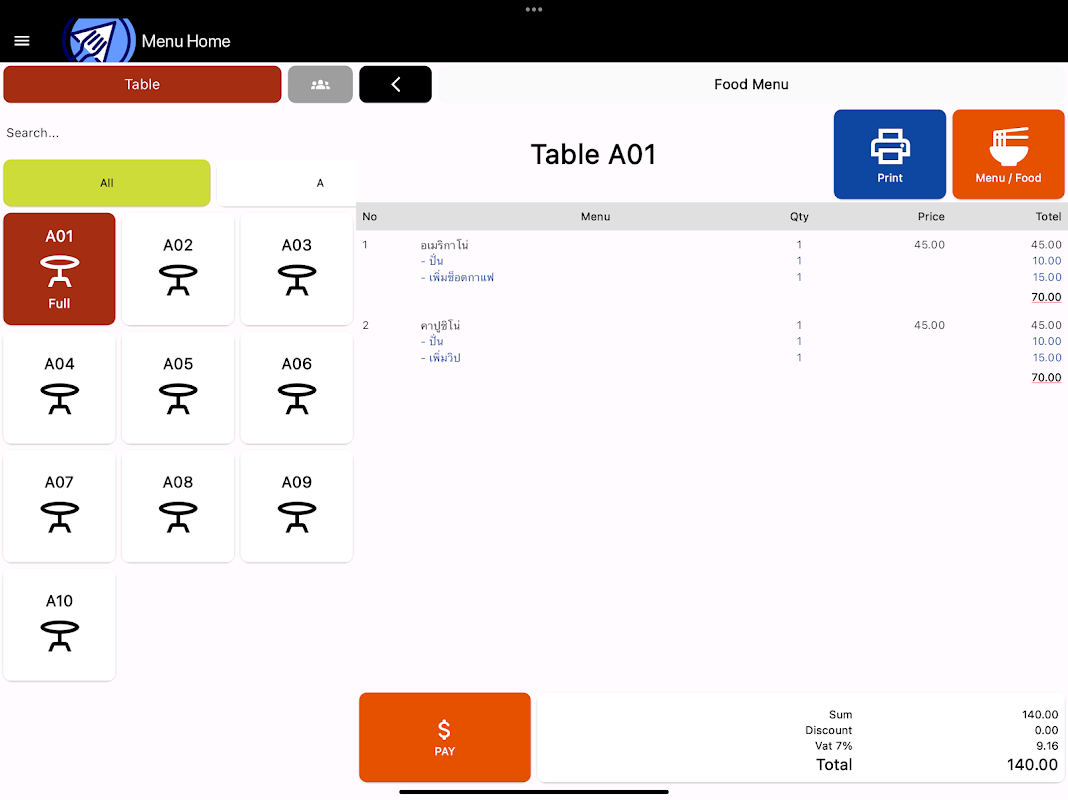Click the Total amount 140.00
This screenshot has height=800, width=1068.
coord(1032,765)
